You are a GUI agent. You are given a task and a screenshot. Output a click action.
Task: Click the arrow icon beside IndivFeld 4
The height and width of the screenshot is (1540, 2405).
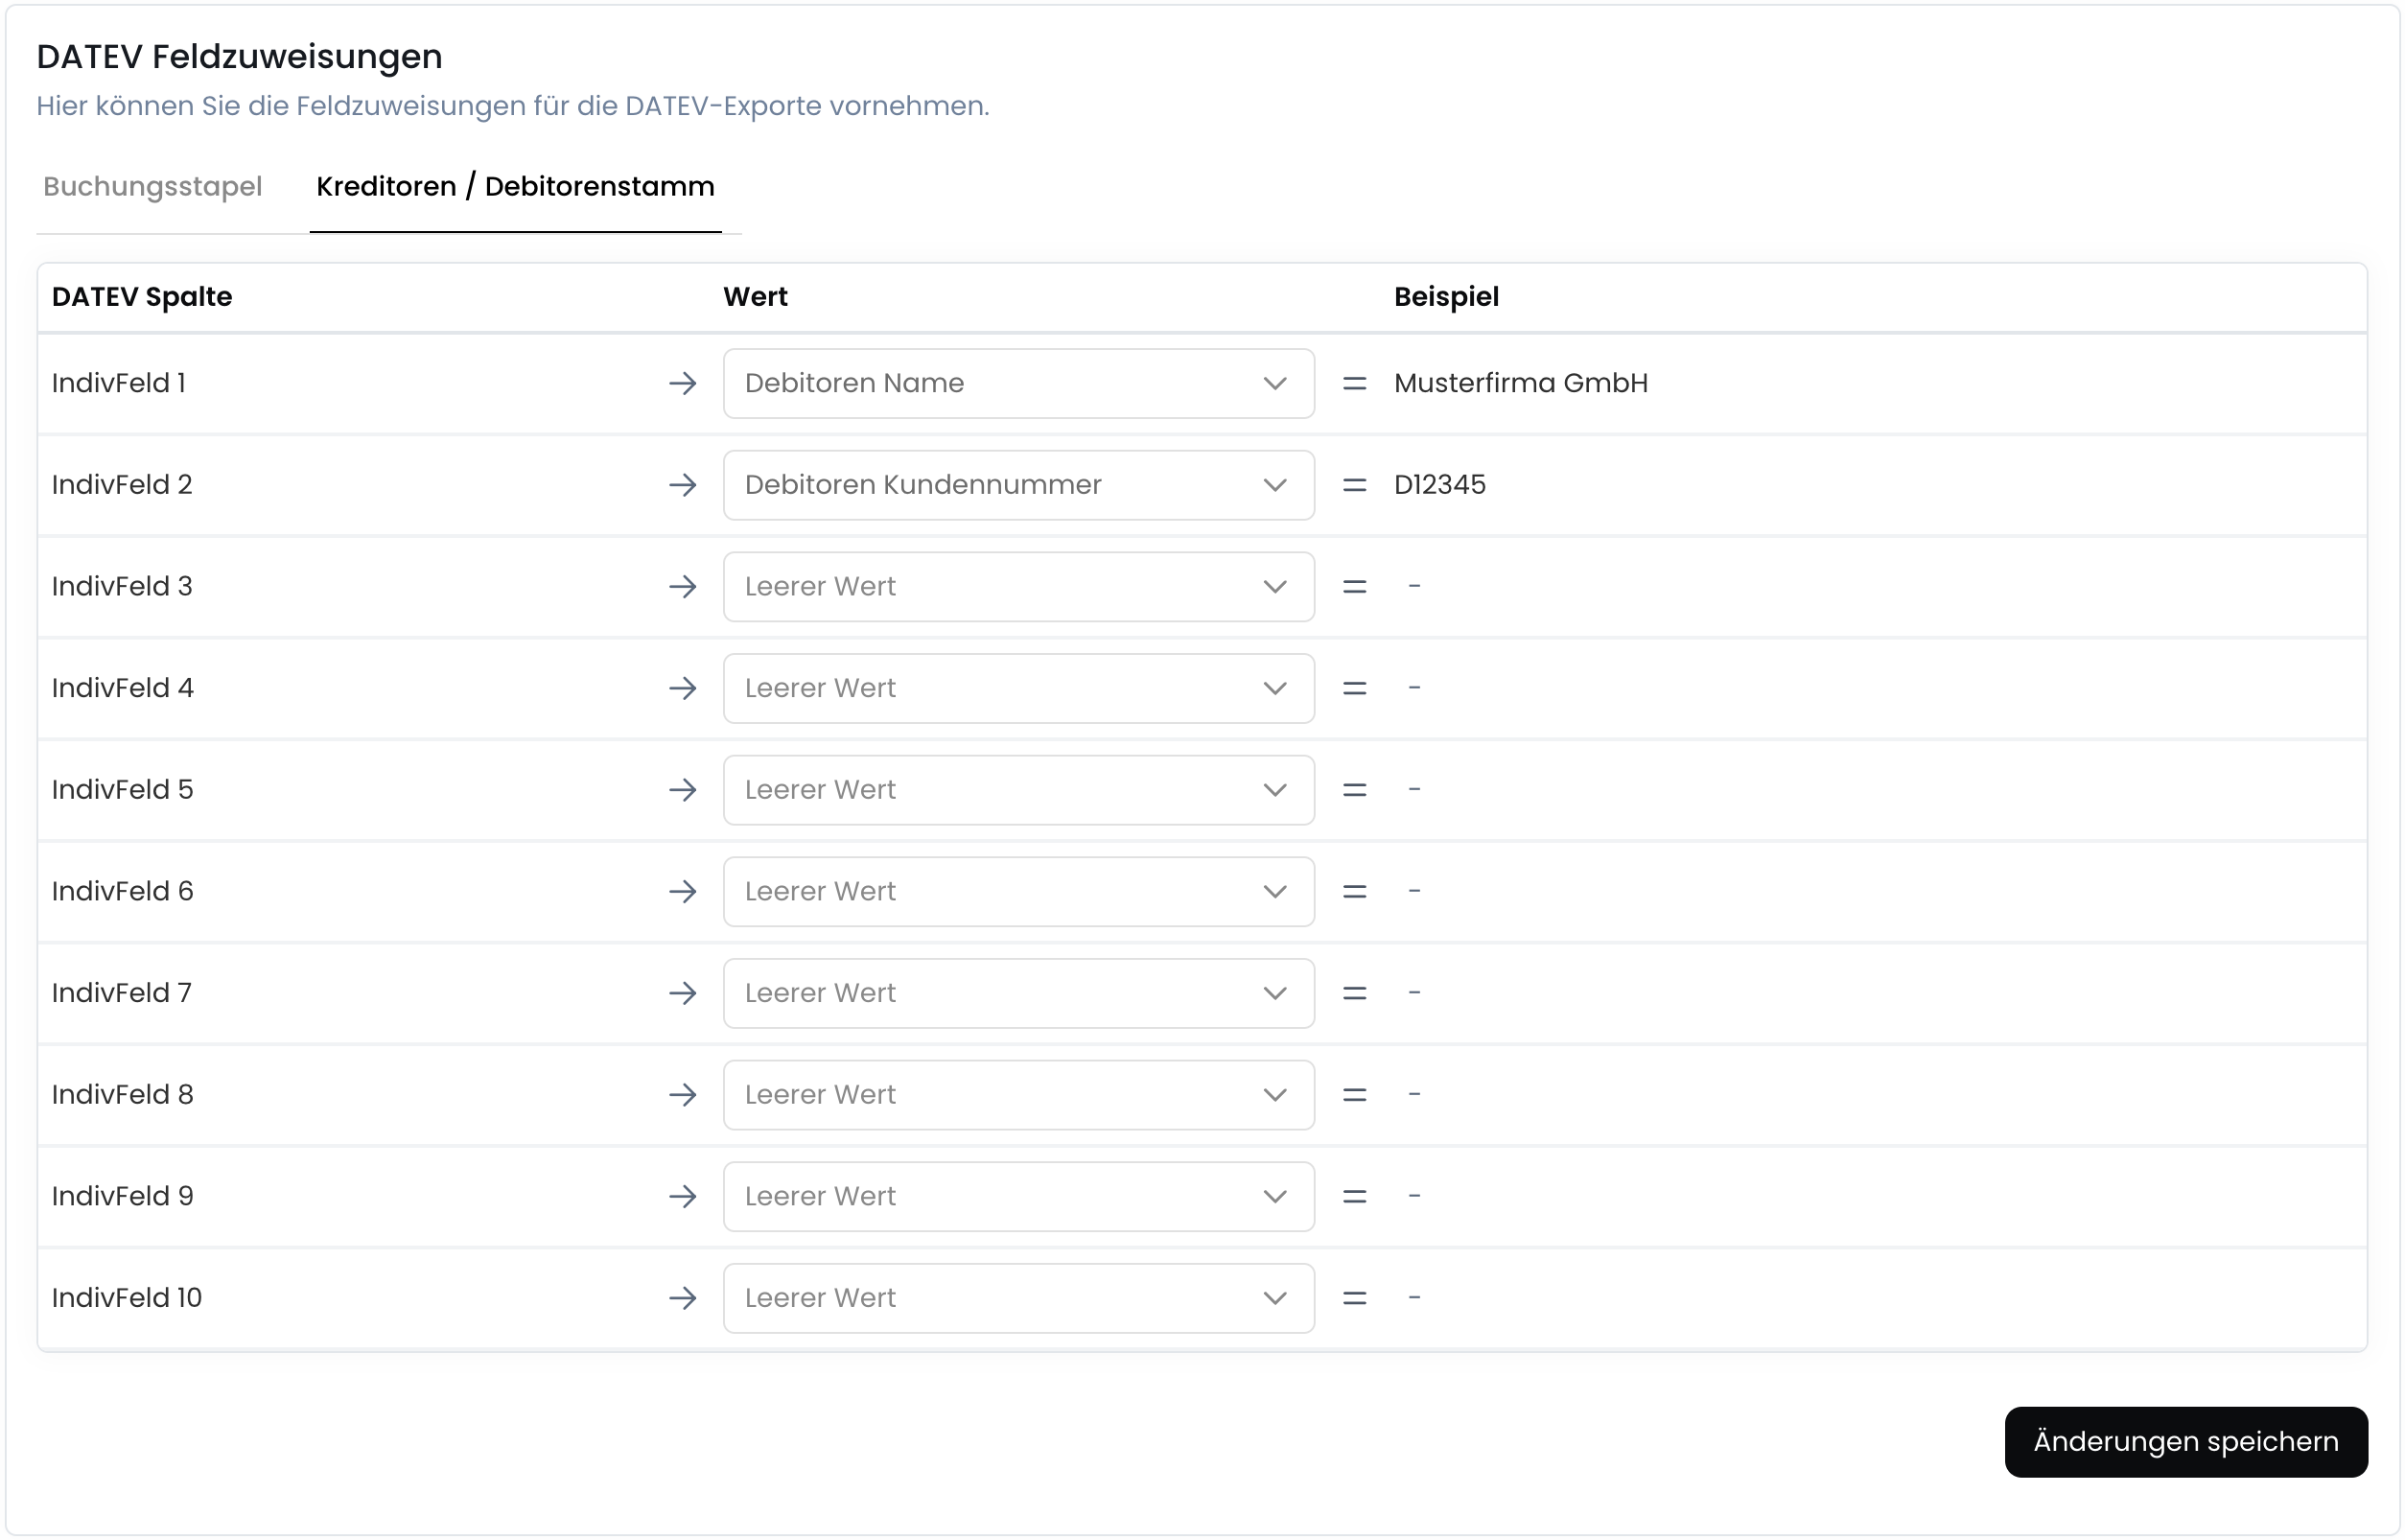[683, 688]
